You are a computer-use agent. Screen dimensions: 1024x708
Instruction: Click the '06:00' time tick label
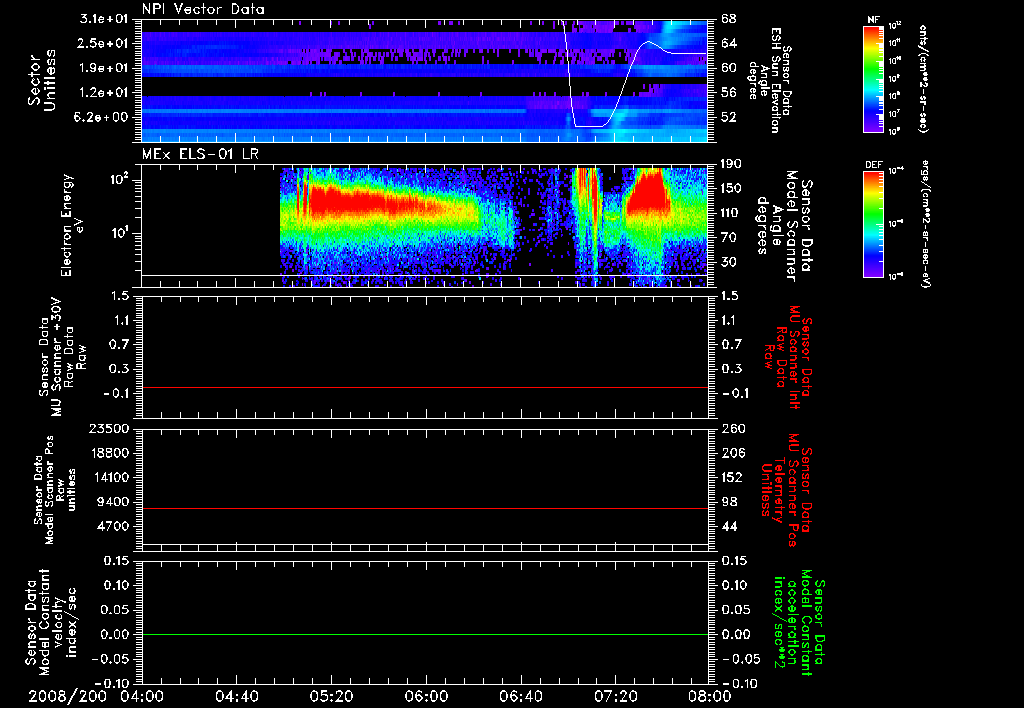[x=426, y=696]
